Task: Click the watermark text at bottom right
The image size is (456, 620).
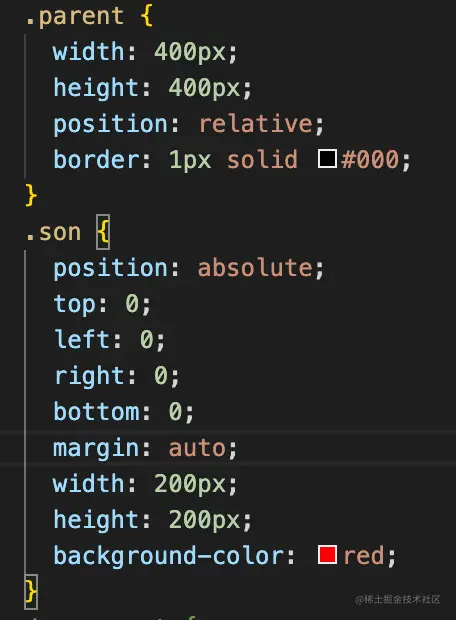Action: 397,599
